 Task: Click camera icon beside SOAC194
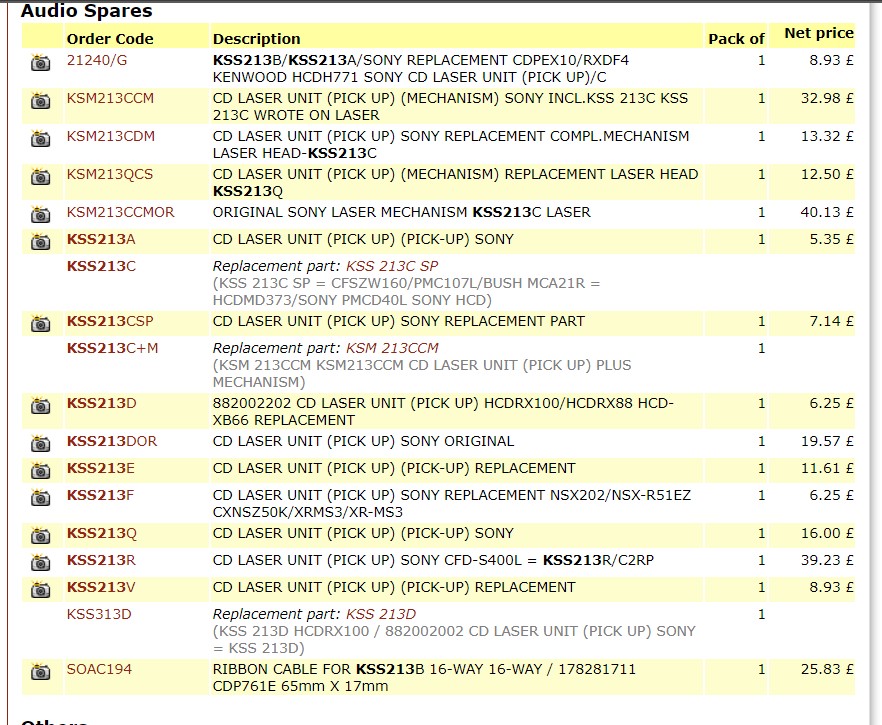coord(40,672)
